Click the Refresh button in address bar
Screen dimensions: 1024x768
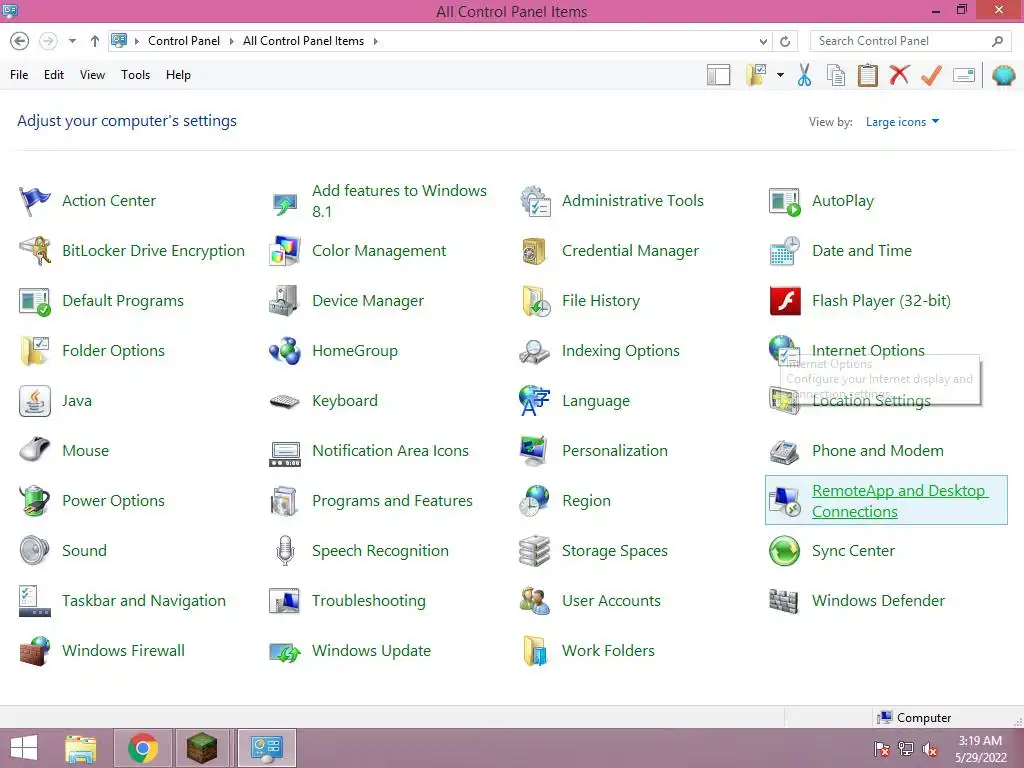785,41
